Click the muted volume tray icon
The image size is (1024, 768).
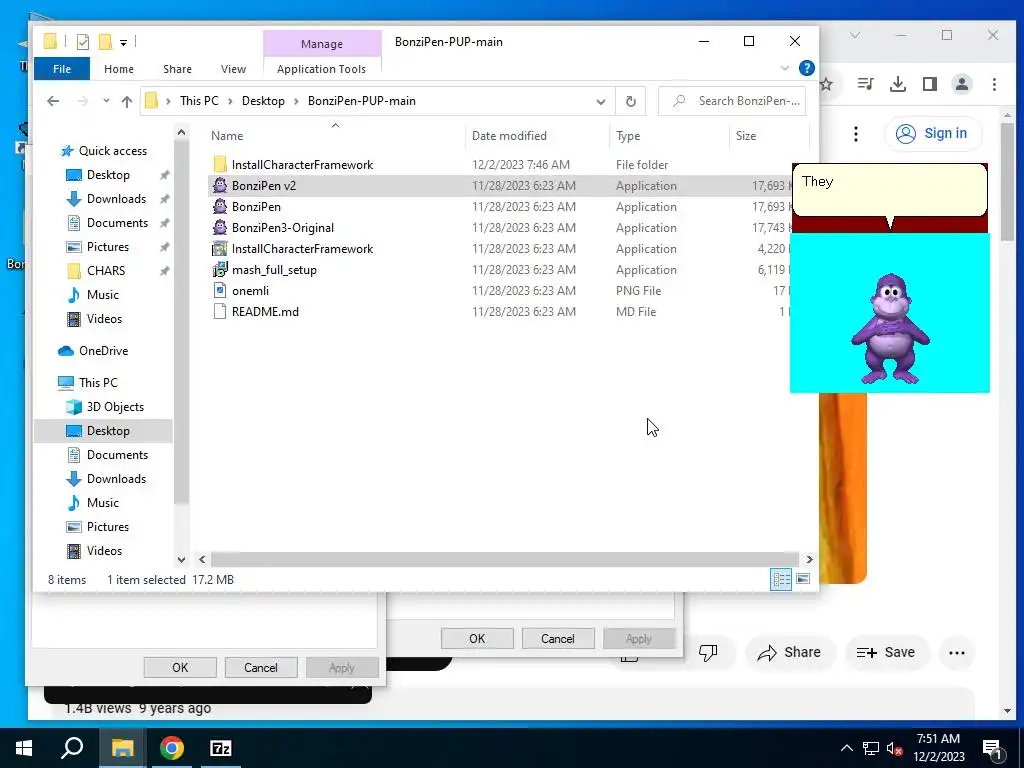pyautogui.click(x=895, y=748)
